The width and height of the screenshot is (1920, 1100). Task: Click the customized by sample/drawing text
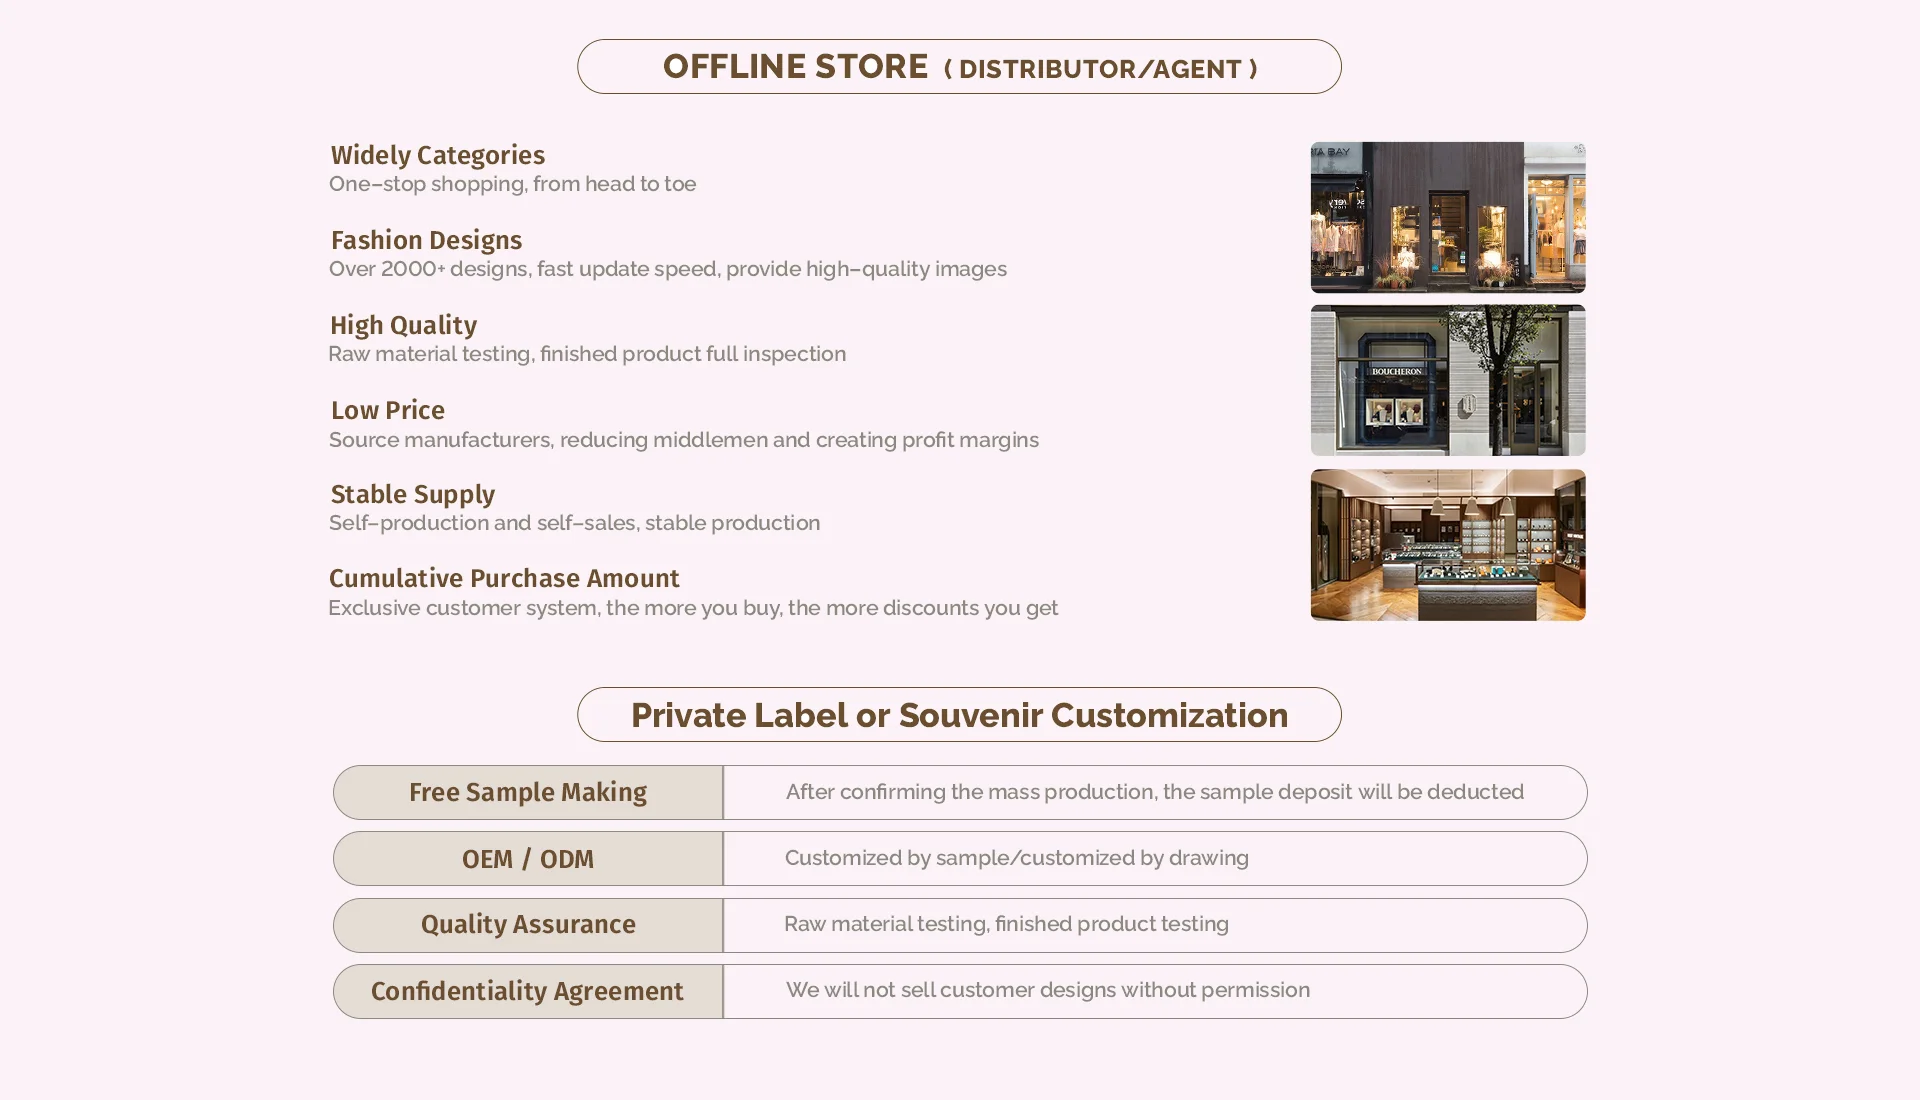point(1016,858)
